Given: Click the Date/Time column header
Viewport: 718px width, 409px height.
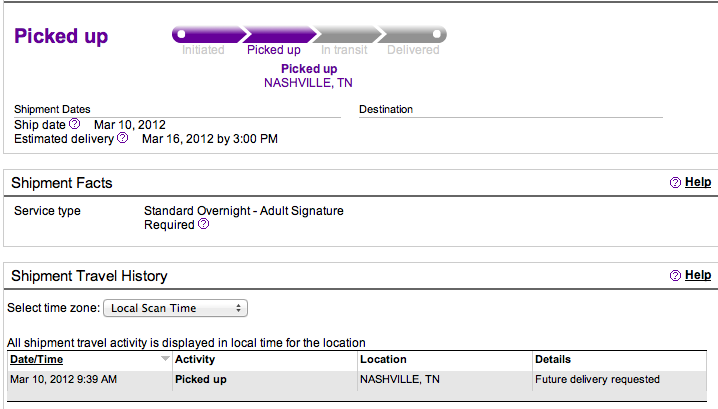Looking at the screenshot, I should [37, 359].
